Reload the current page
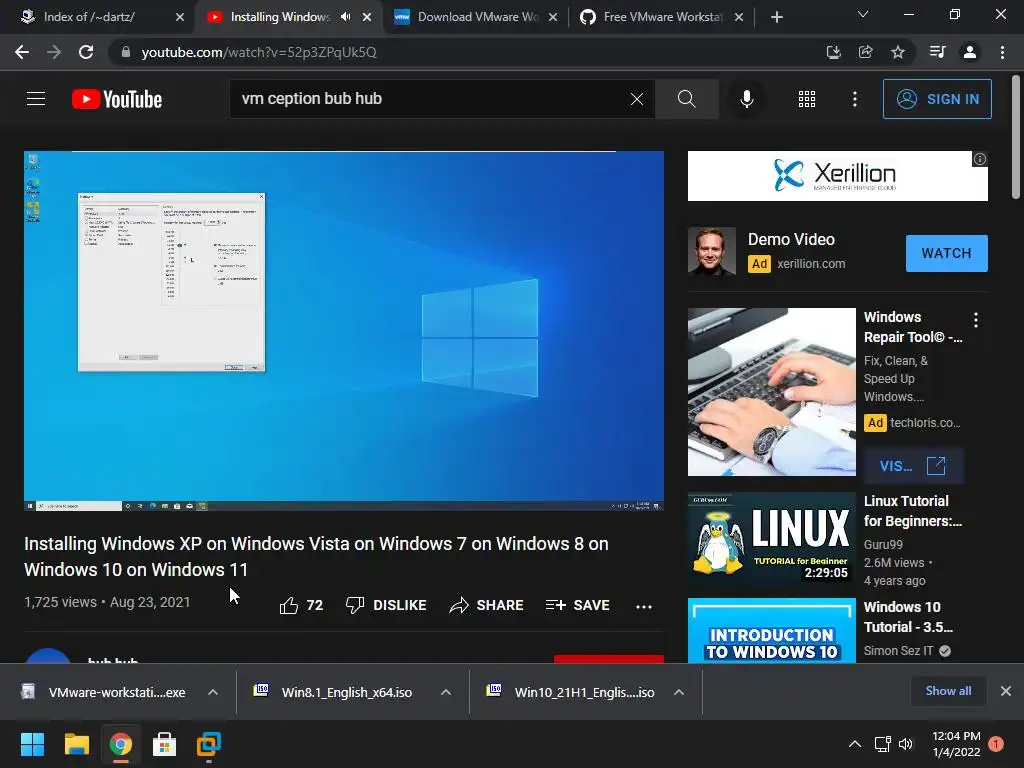 (x=86, y=52)
